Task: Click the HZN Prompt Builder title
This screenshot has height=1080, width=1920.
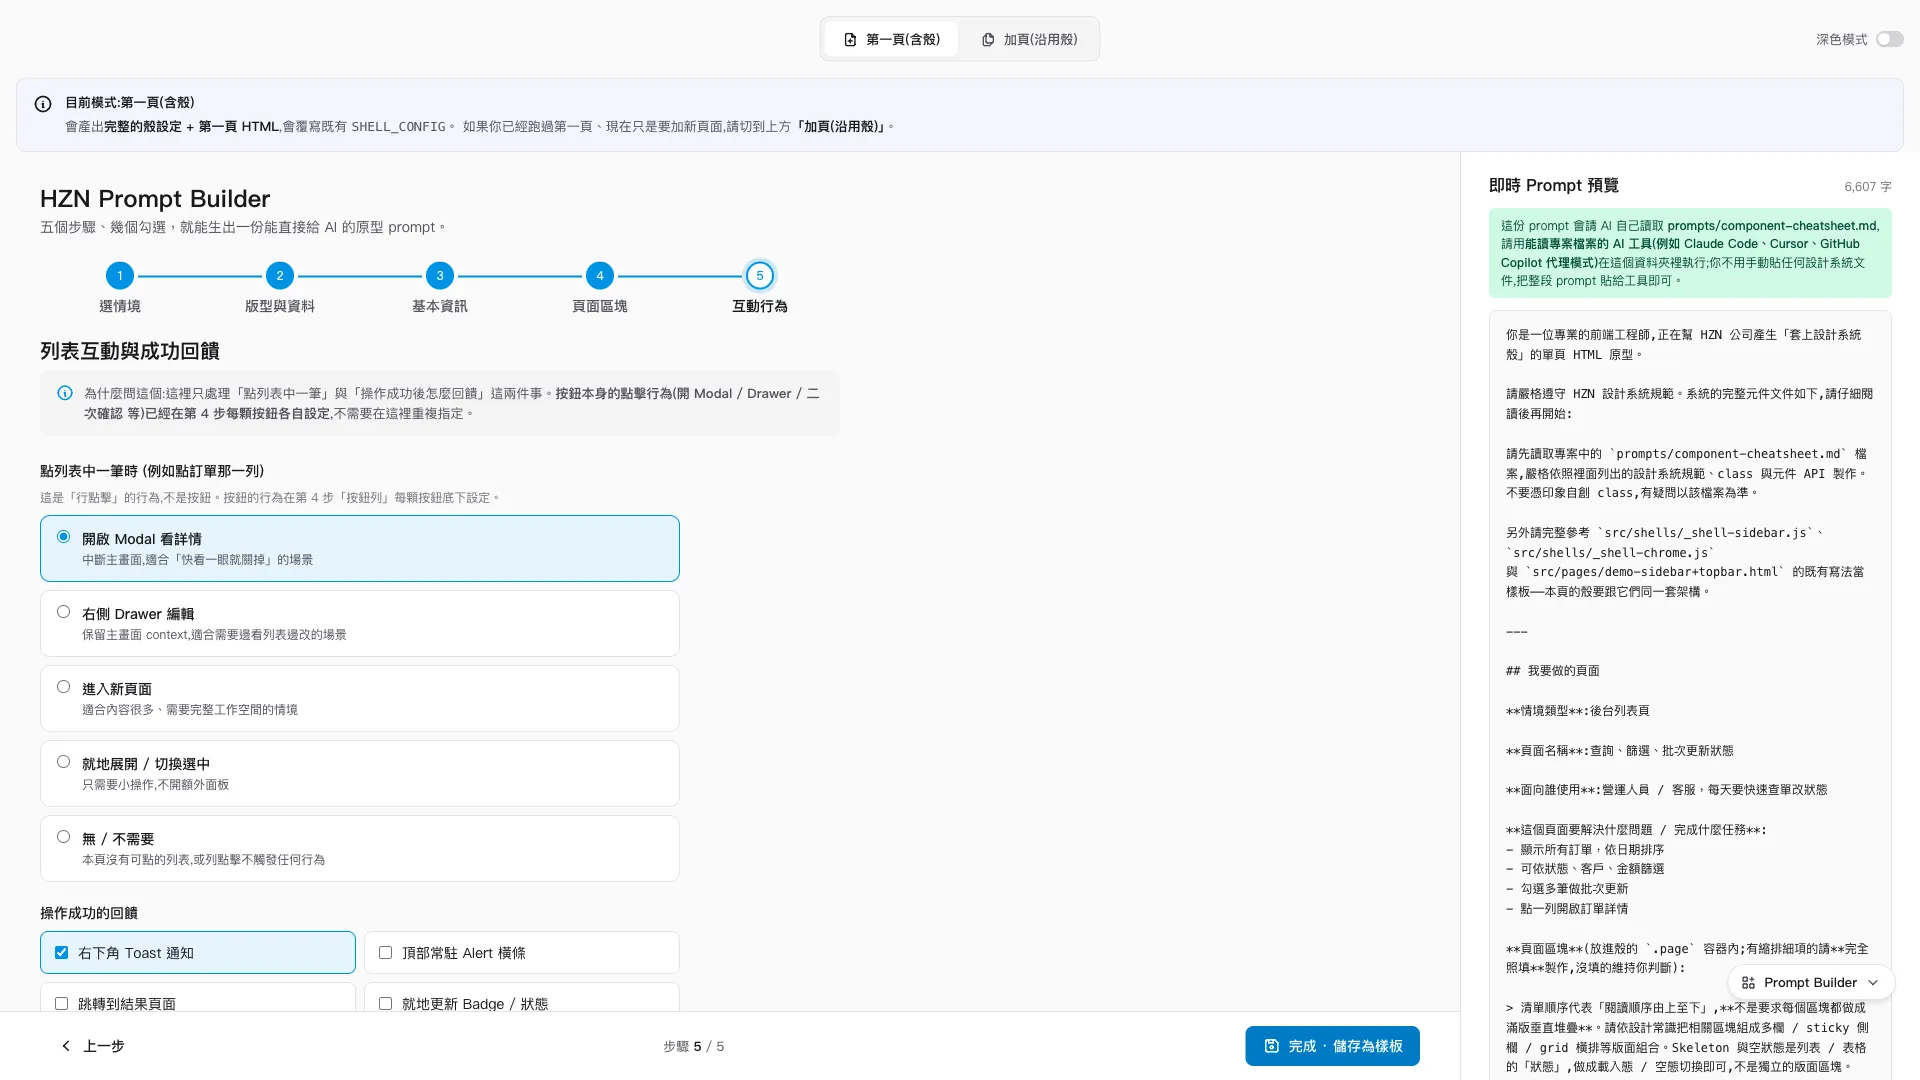Action: [x=155, y=199]
